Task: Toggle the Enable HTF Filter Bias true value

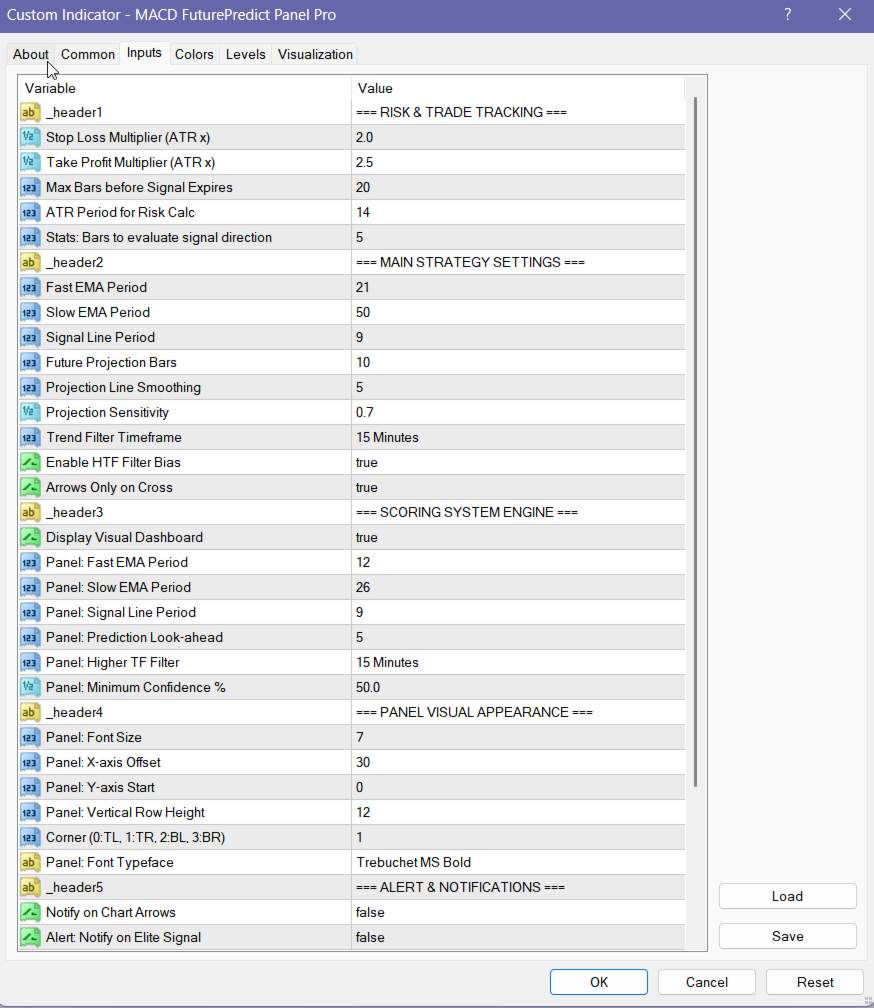Action: pos(518,463)
